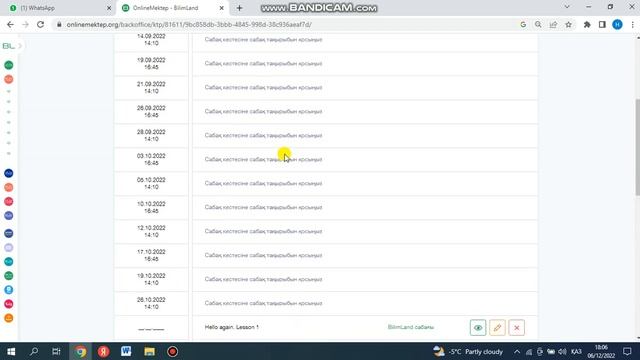Toggle the Chrome side panel
The width and height of the screenshot is (640, 360).
(x=602, y=24)
